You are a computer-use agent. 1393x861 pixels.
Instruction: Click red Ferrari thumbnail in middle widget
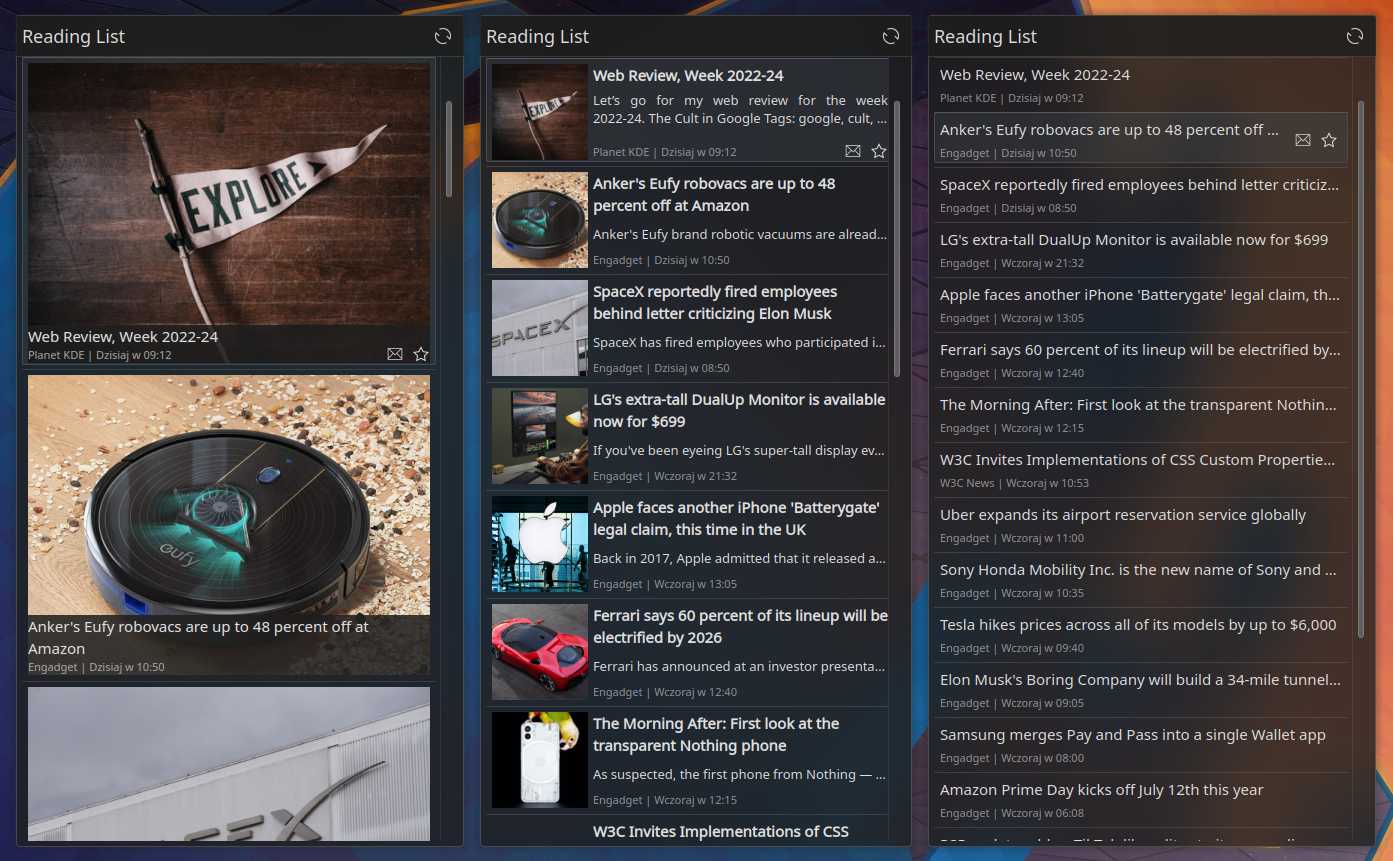click(540, 652)
